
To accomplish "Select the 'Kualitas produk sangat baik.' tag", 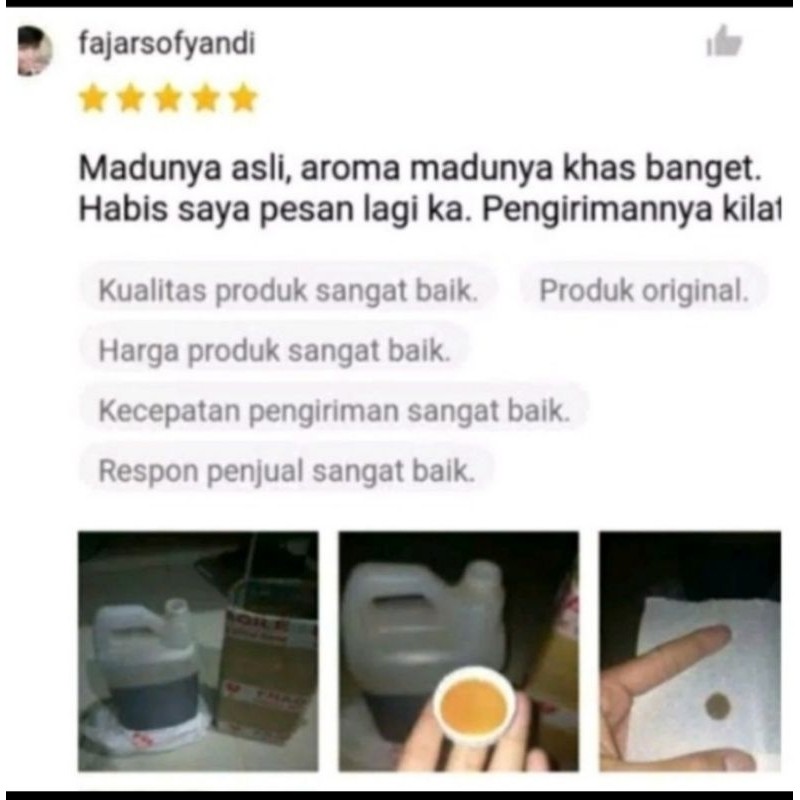I will point(288,290).
